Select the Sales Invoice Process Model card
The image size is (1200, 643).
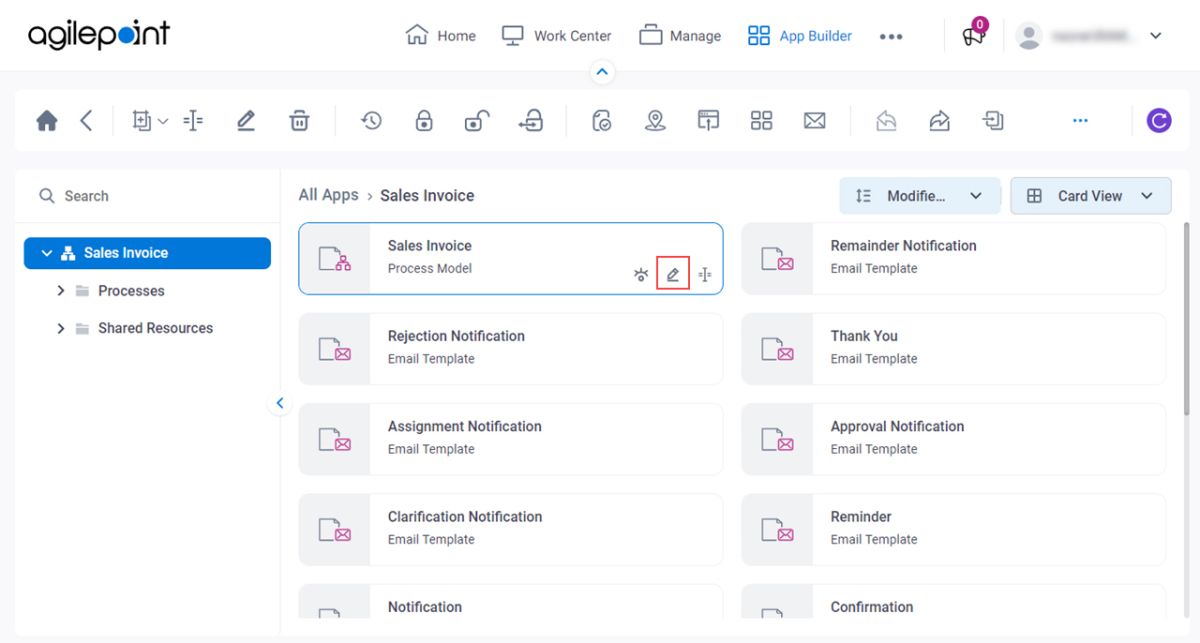point(510,259)
